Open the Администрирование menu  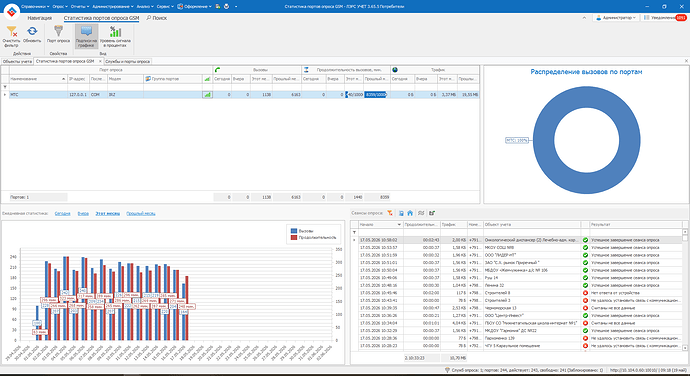point(113,7)
